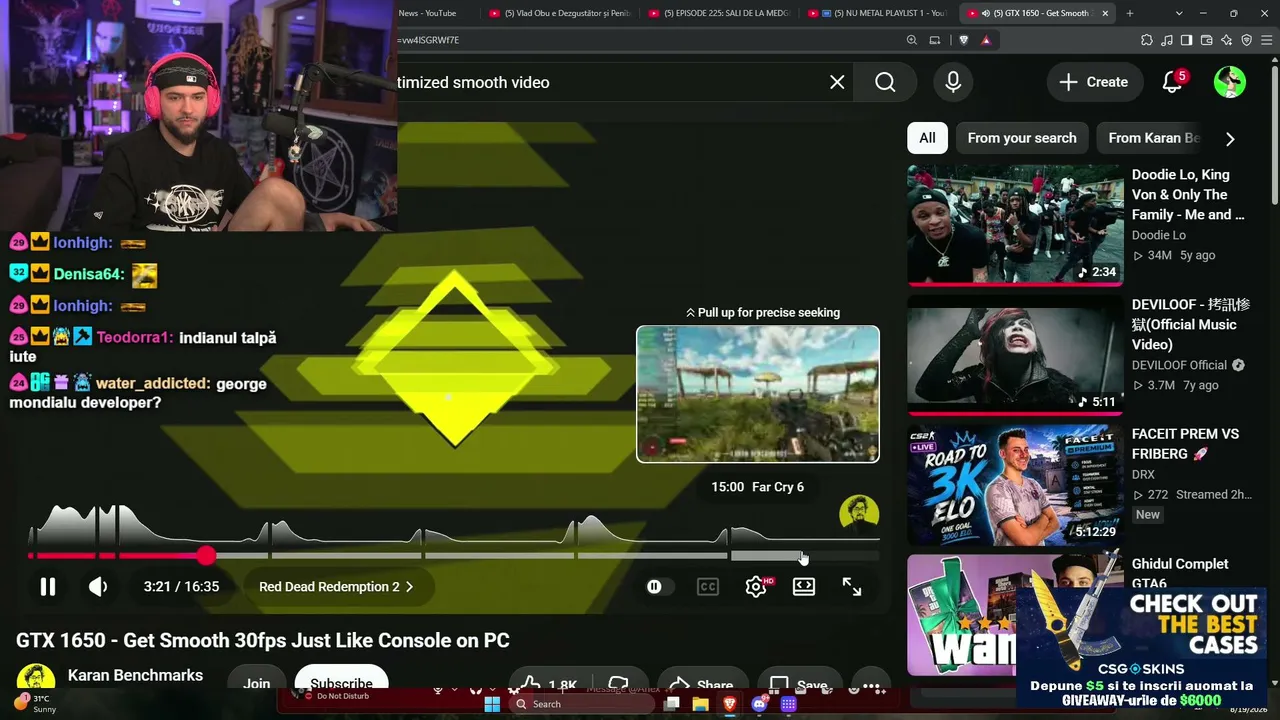The width and height of the screenshot is (1280, 720).
Task: Open the video in full screen
Action: [x=852, y=587]
